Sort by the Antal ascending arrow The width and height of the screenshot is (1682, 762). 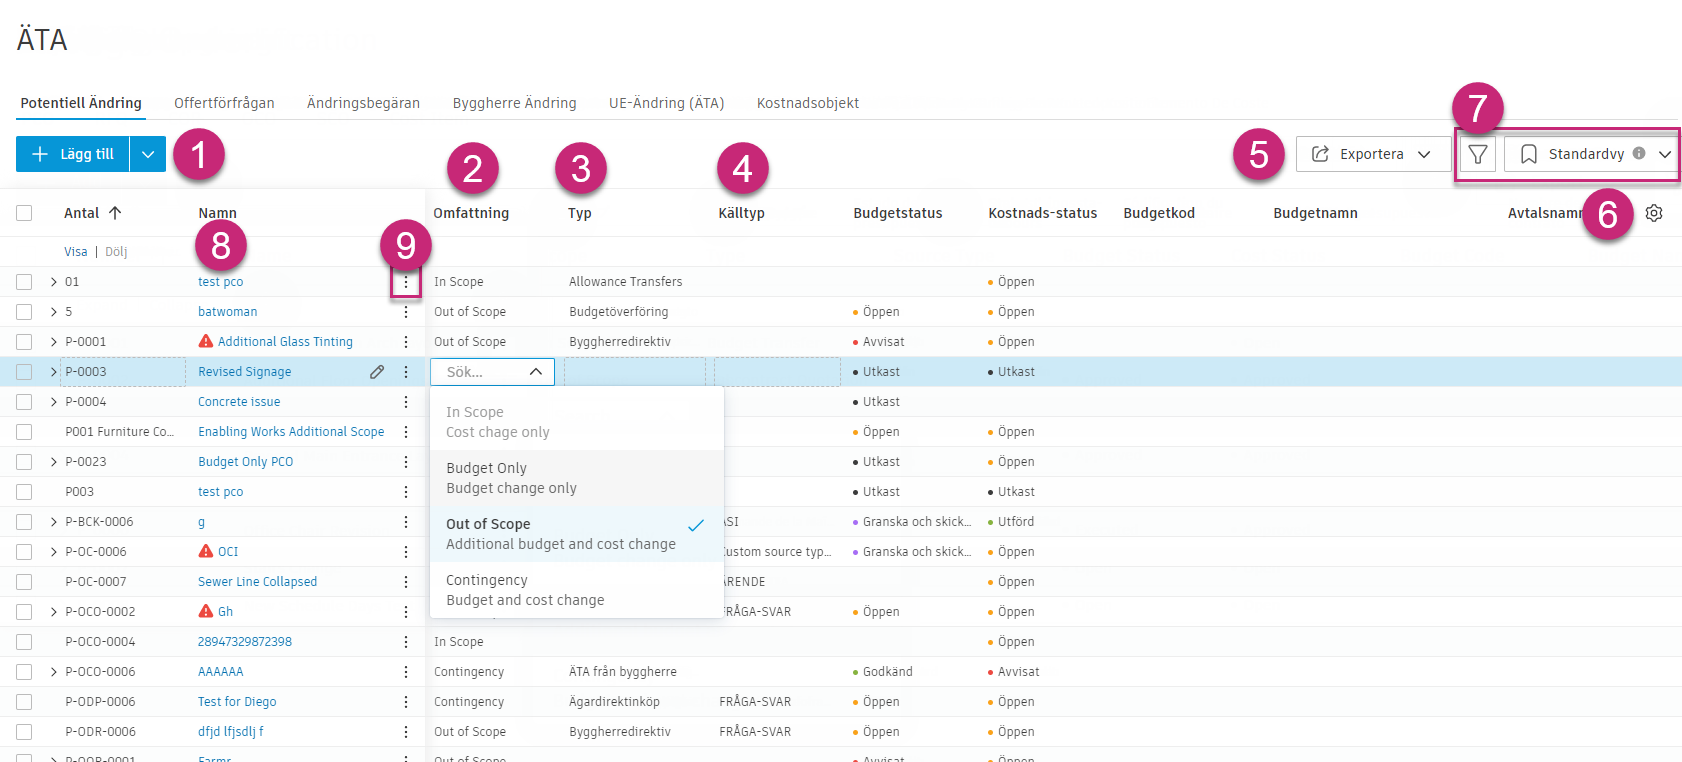pos(115,213)
